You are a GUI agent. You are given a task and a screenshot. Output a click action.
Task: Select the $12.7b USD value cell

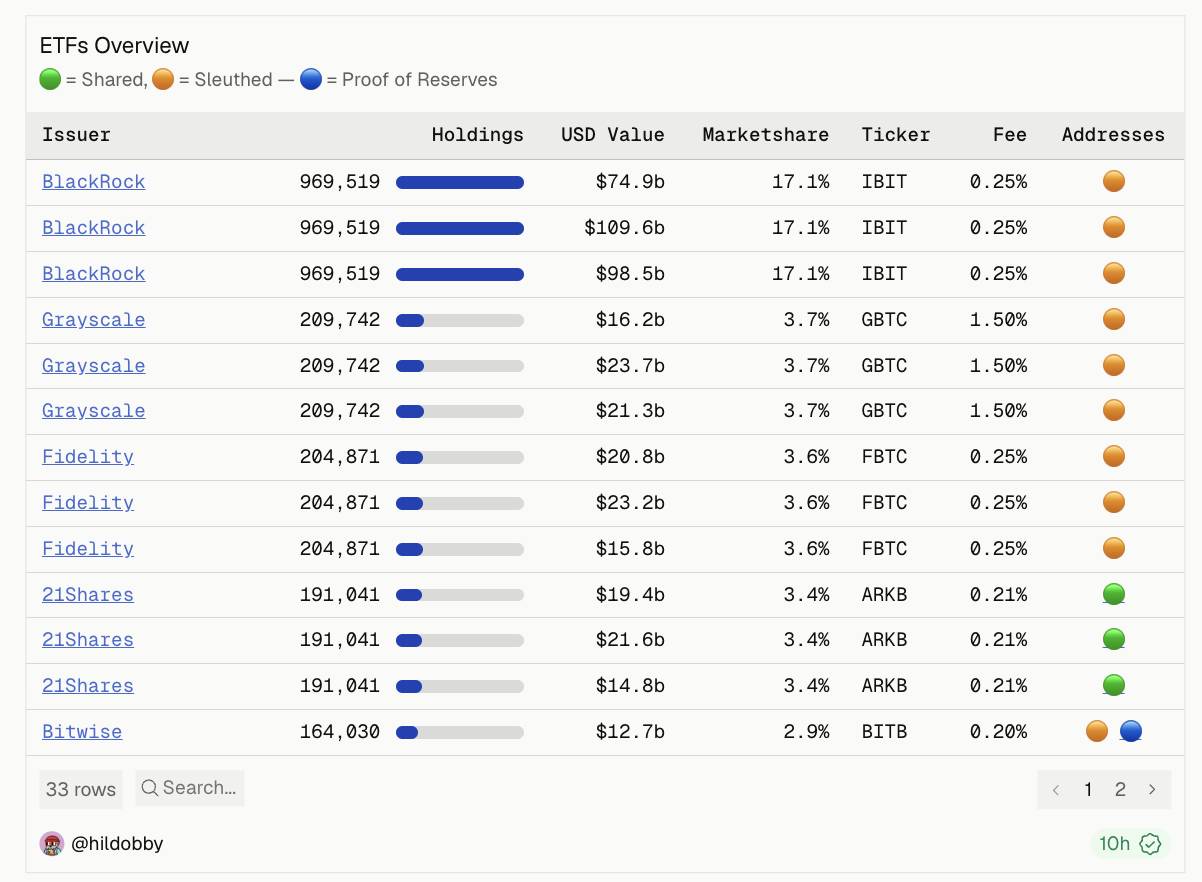tap(630, 732)
